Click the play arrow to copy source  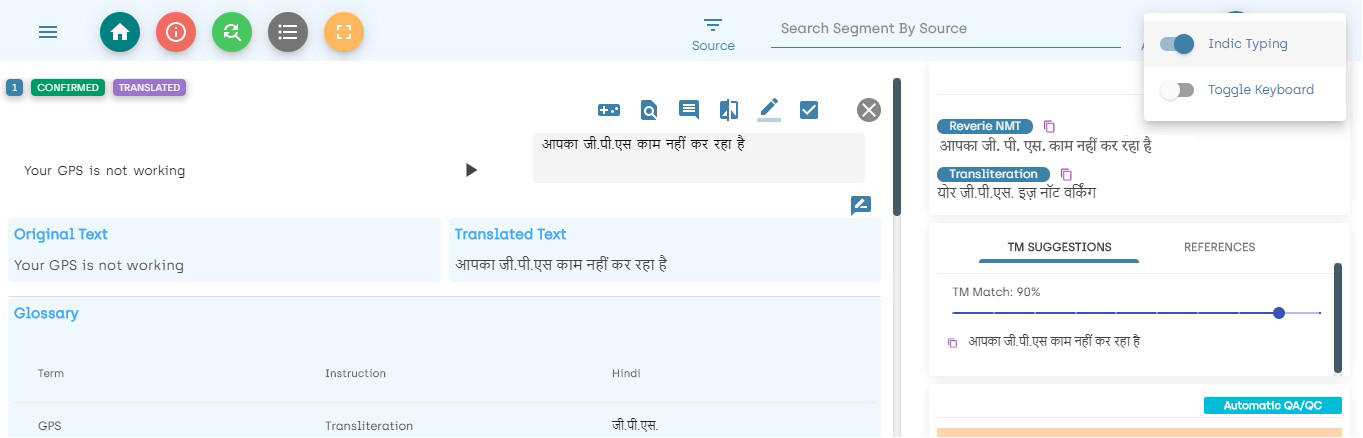471,170
